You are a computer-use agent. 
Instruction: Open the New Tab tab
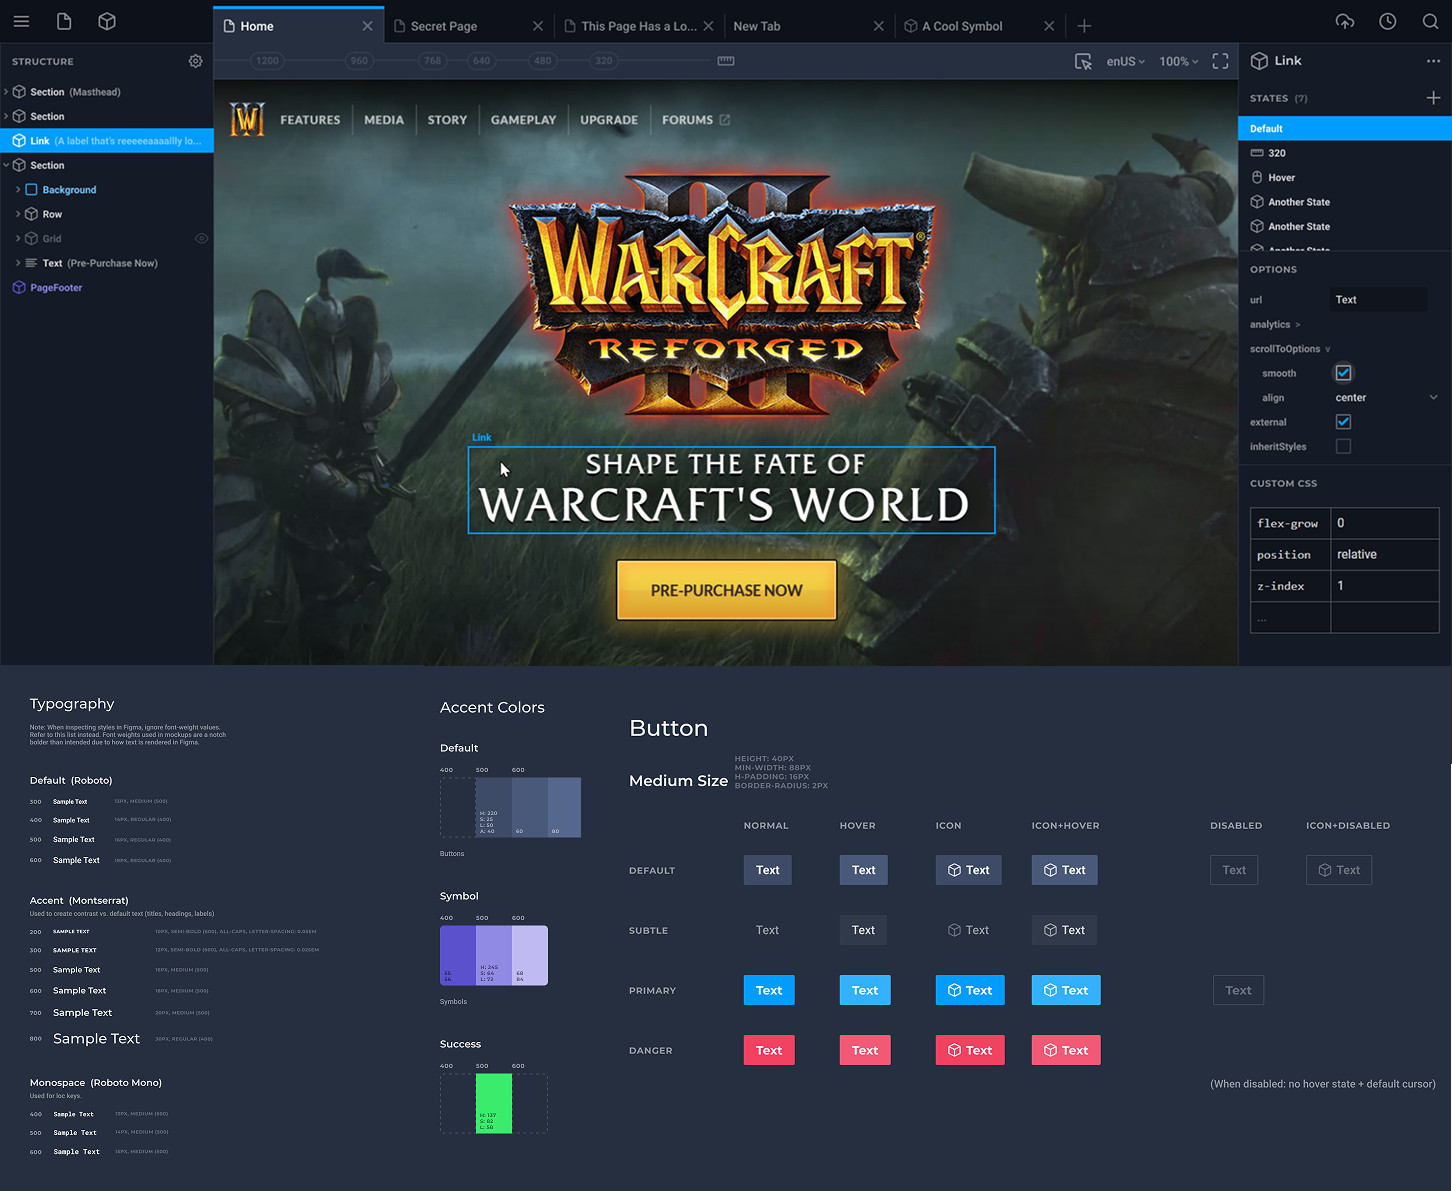[x=756, y=25]
